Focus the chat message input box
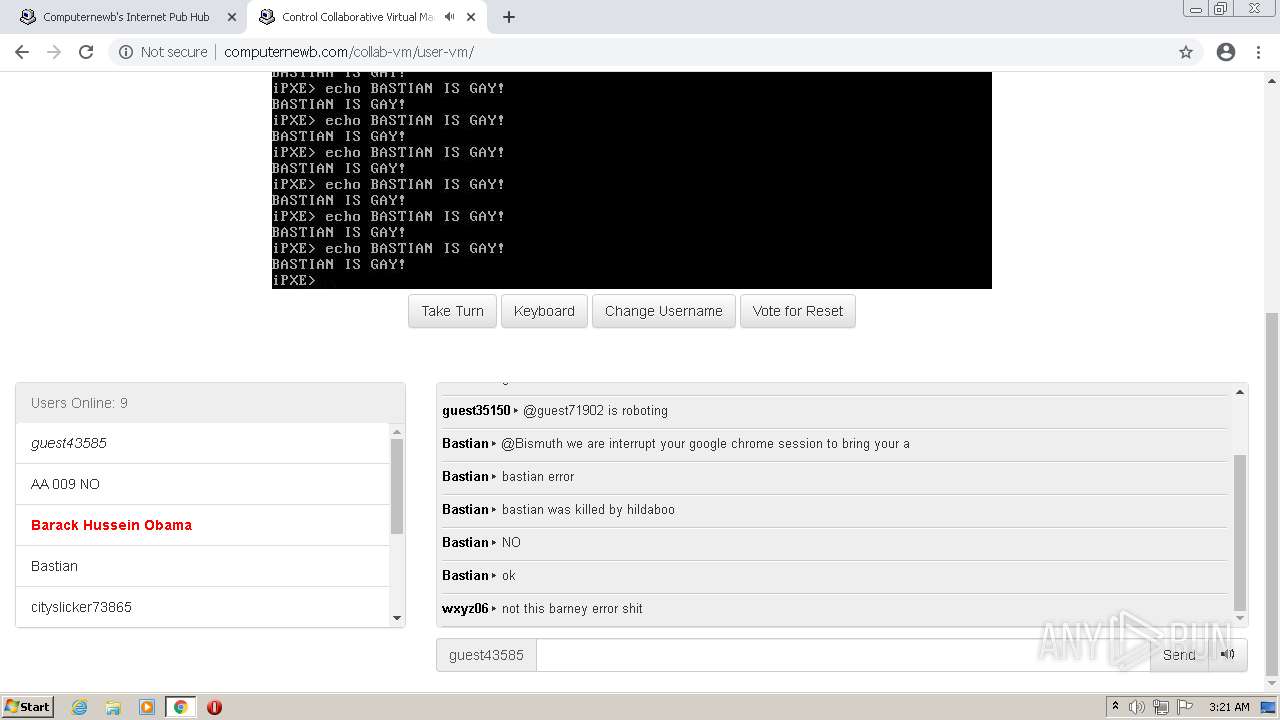This screenshot has height=720, width=1280. coord(843,655)
